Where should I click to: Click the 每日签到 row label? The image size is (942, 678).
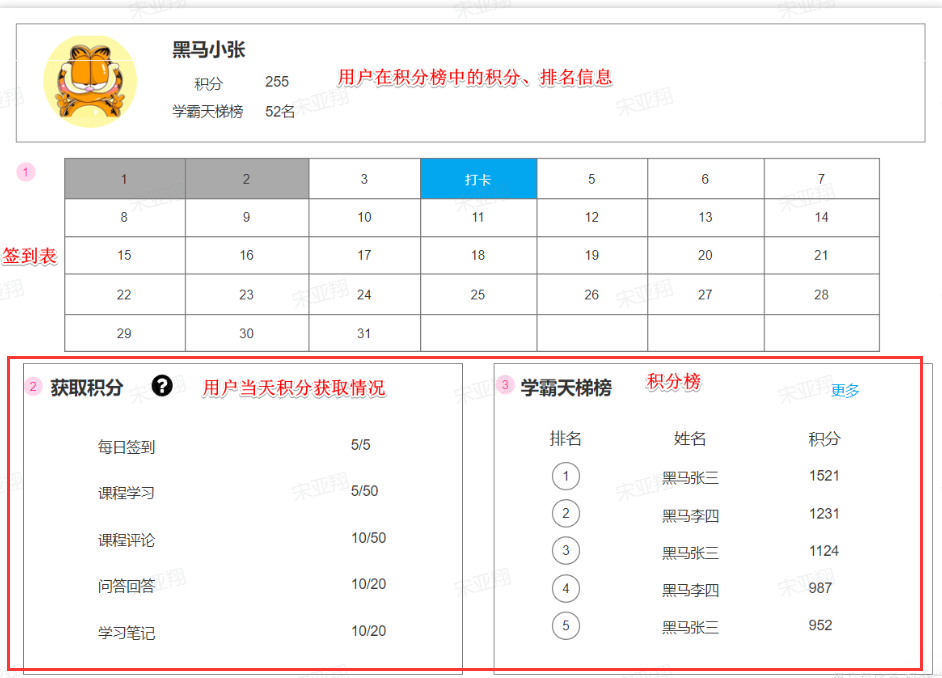click(126, 447)
